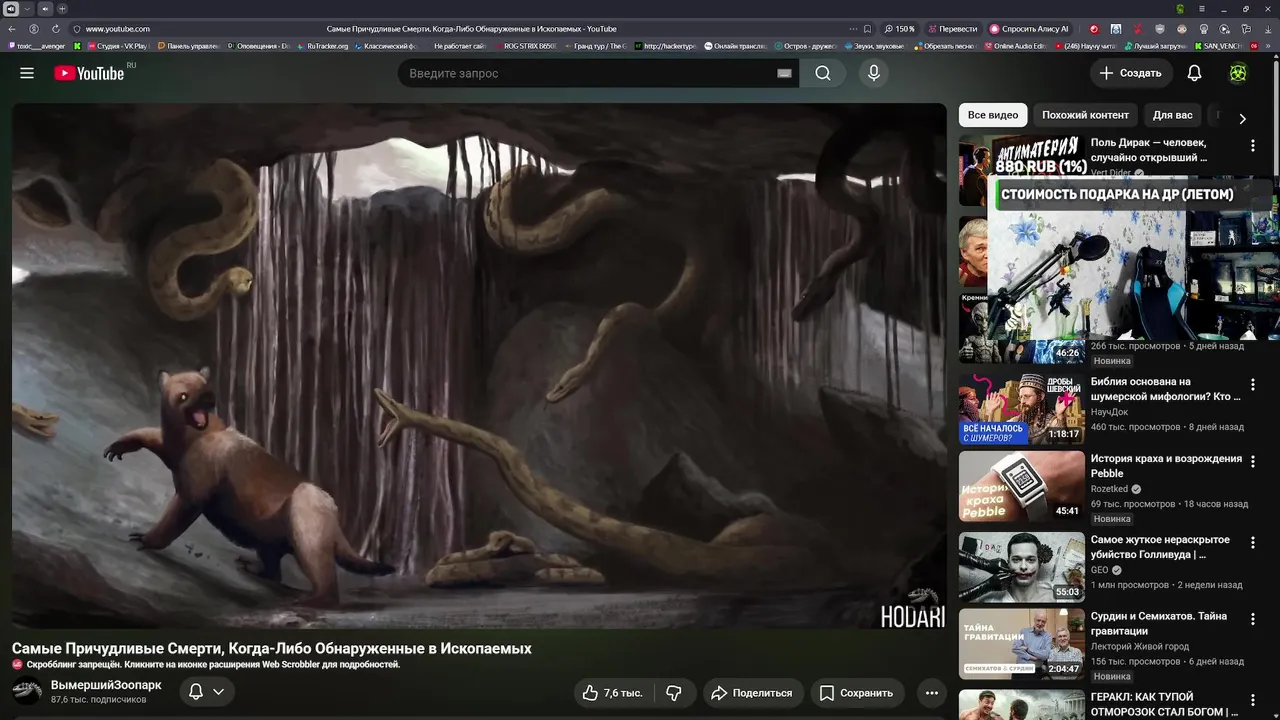
Task: Open Голливуда murder video thumbnail
Action: (1021, 567)
